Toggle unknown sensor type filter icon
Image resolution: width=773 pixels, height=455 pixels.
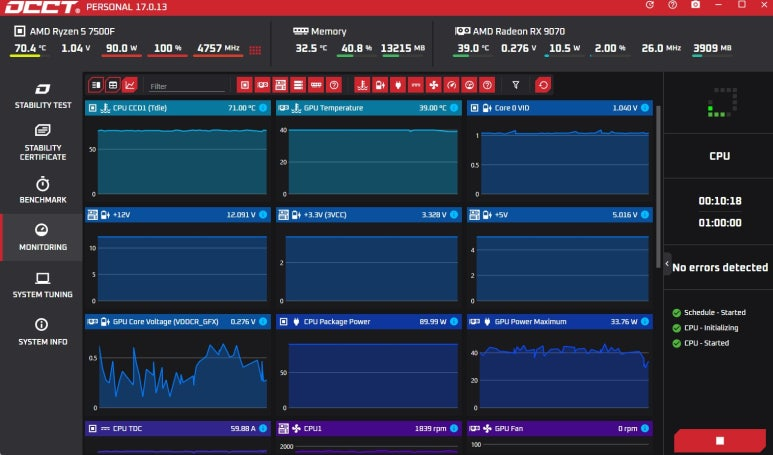487,85
